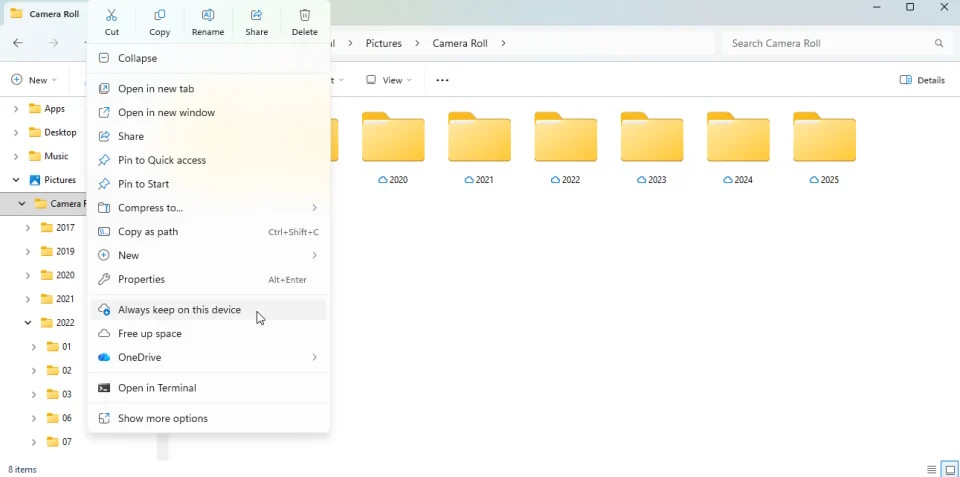Viewport: 960px width, 477px height.
Task: Click Pictures in the address breadcrumb
Action: [383, 43]
